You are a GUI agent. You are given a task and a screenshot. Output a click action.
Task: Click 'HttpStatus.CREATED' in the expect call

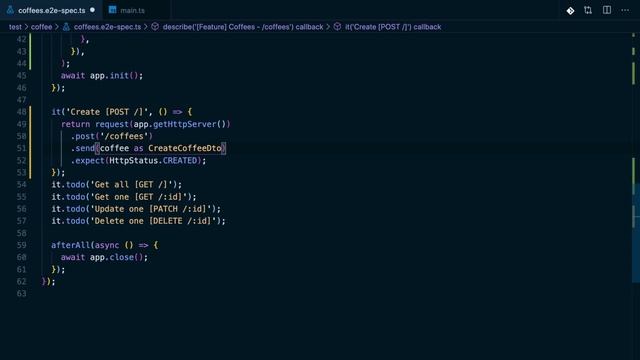153,160
